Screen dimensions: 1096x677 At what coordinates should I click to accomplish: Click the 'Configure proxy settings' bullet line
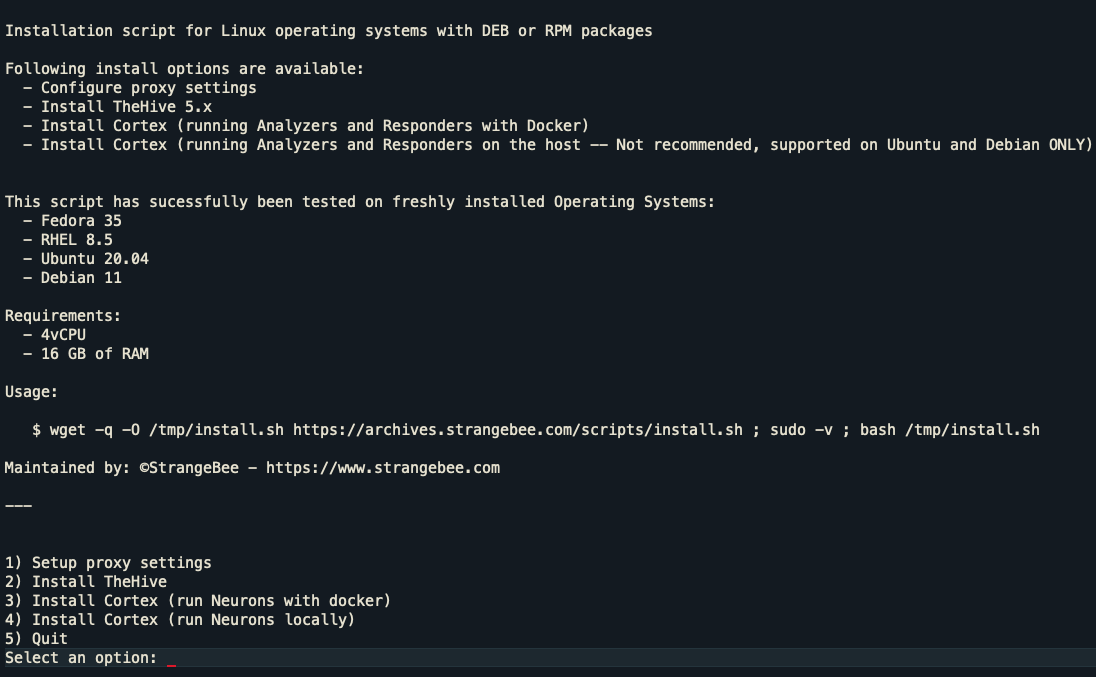coord(148,88)
